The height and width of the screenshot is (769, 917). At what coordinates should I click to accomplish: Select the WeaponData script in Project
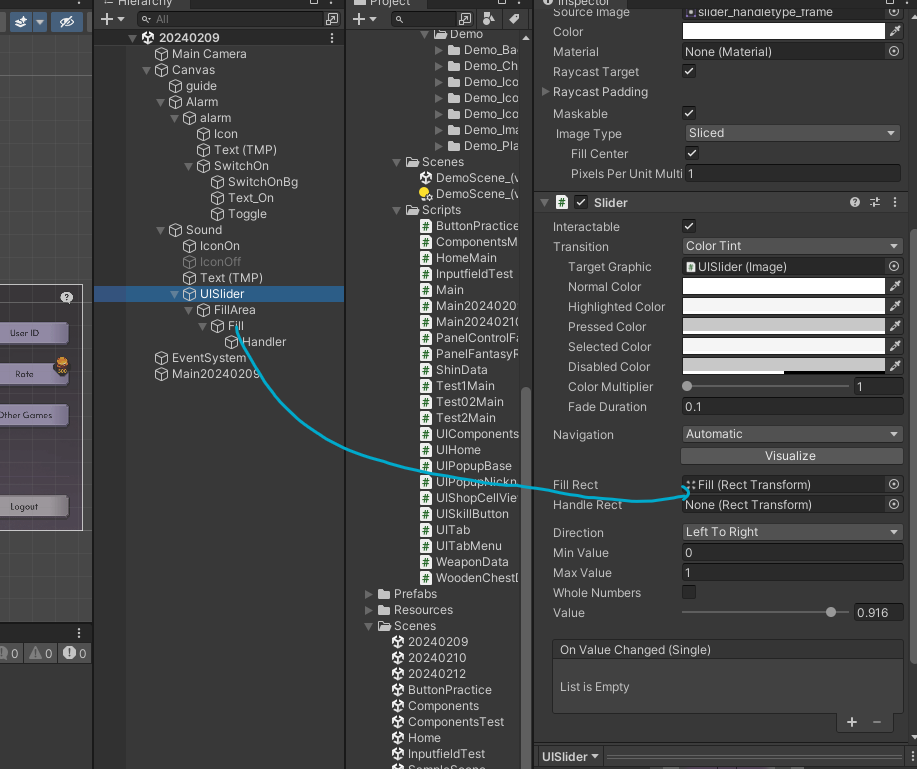click(x=471, y=562)
